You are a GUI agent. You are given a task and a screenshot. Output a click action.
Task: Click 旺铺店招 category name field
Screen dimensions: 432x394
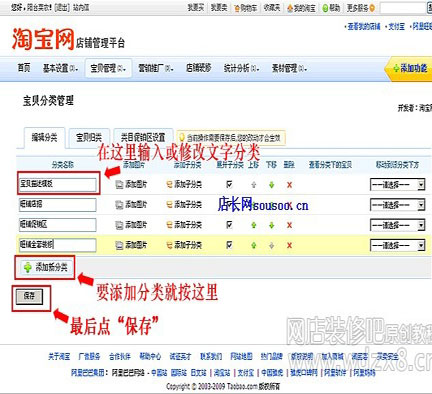(x=57, y=205)
